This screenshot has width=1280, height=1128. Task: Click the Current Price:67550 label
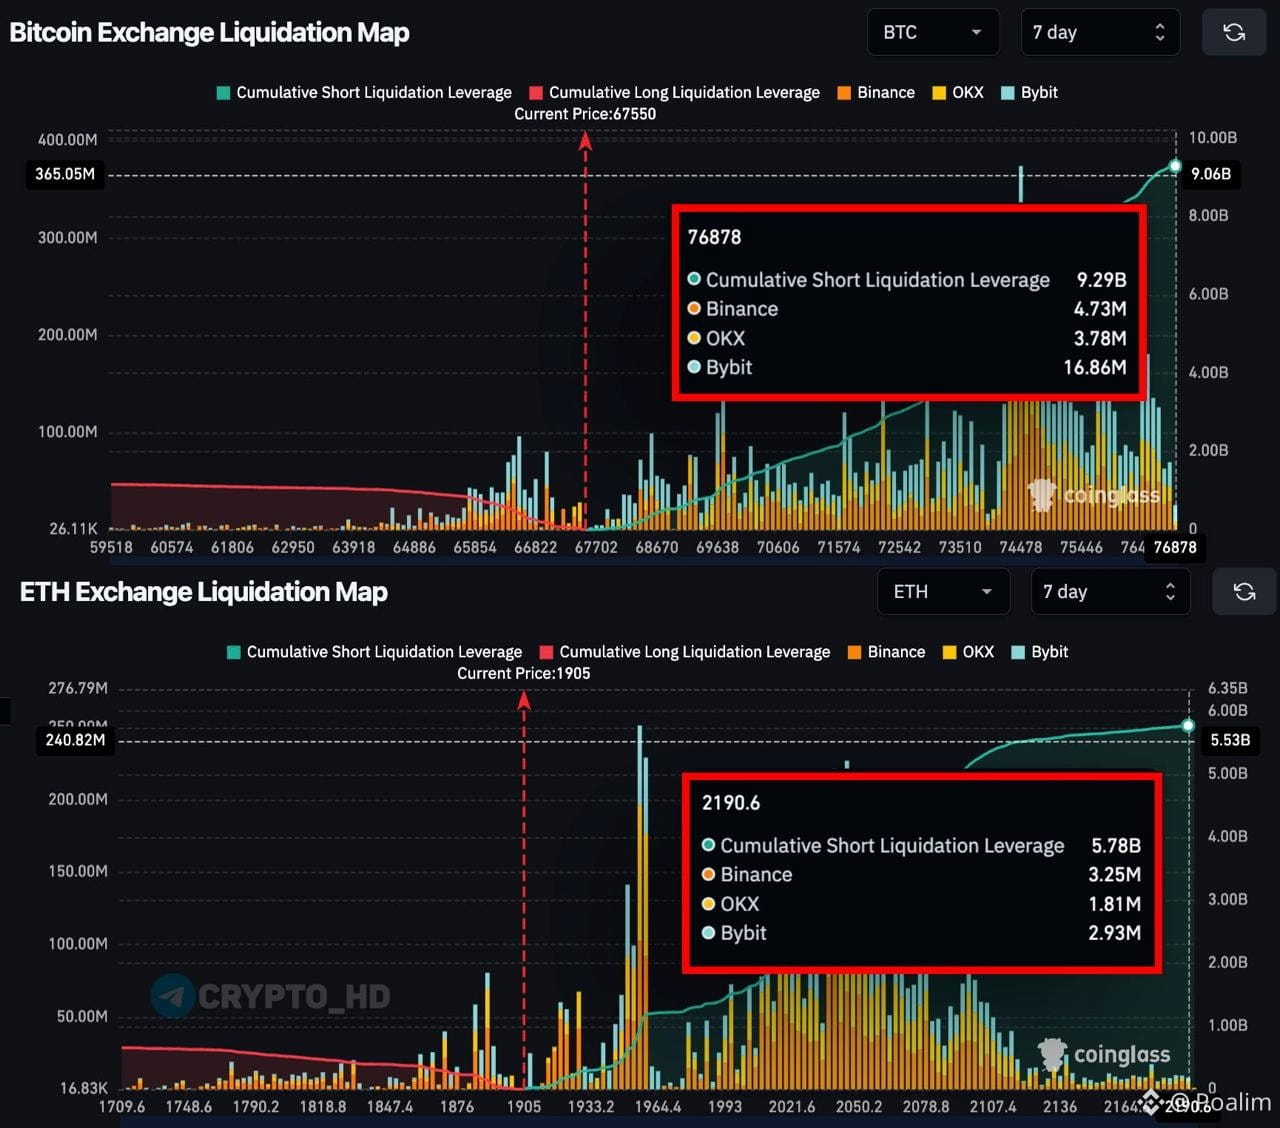pyautogui.click(x=585, y=114)
